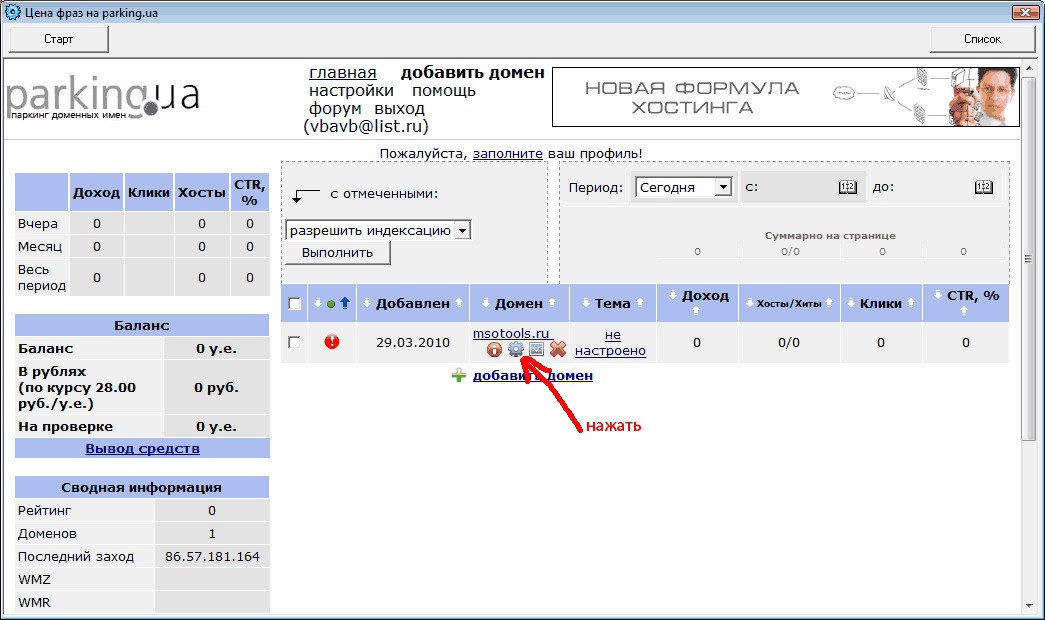Screen dimensions: 1045x620
Task: Click the Список button
Action: coord(982,39)
